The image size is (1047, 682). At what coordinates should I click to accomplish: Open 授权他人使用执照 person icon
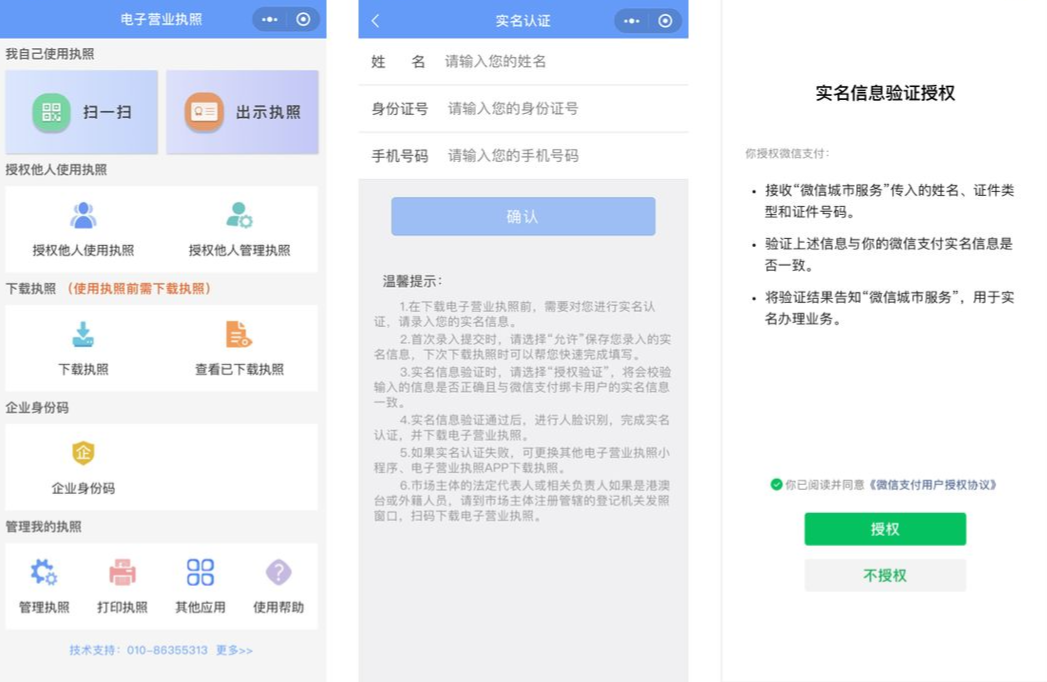tap(83, 215)
